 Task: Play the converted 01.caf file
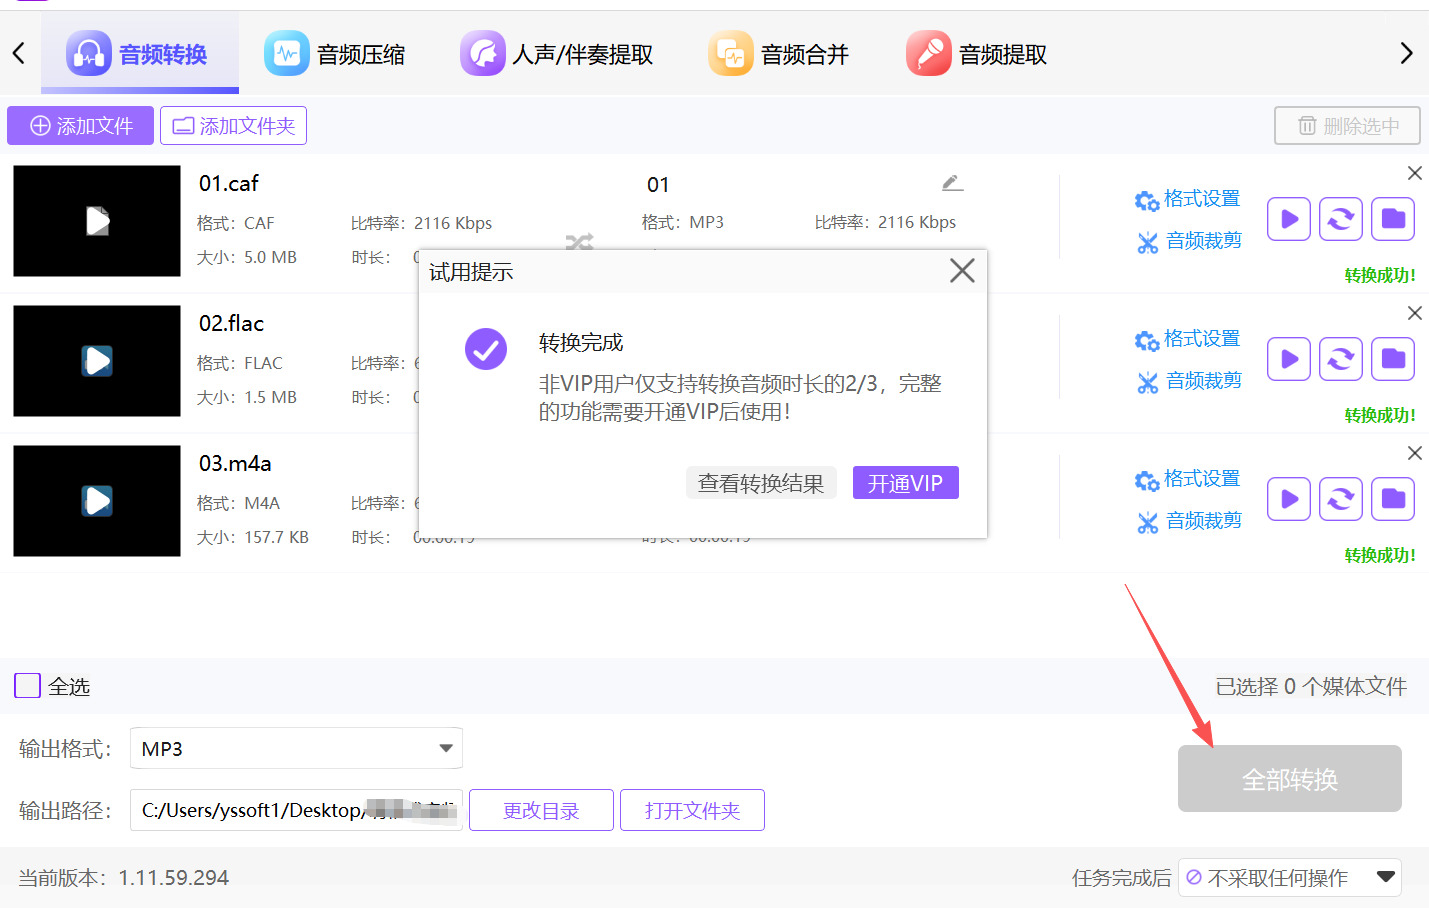(x=1289, y=219)
